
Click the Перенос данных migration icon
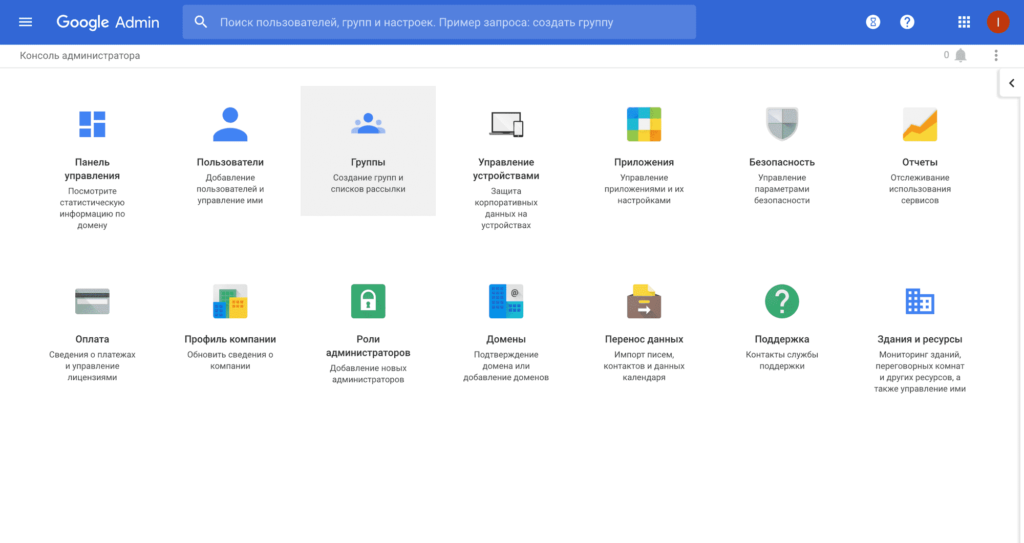[x=644, y=301]
